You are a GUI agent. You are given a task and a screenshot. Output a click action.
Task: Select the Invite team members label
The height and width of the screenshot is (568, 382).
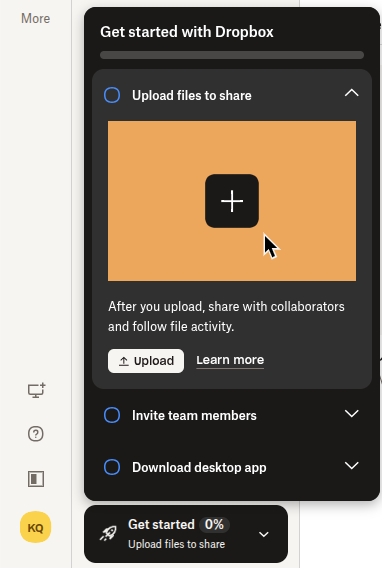pos(194,415)
